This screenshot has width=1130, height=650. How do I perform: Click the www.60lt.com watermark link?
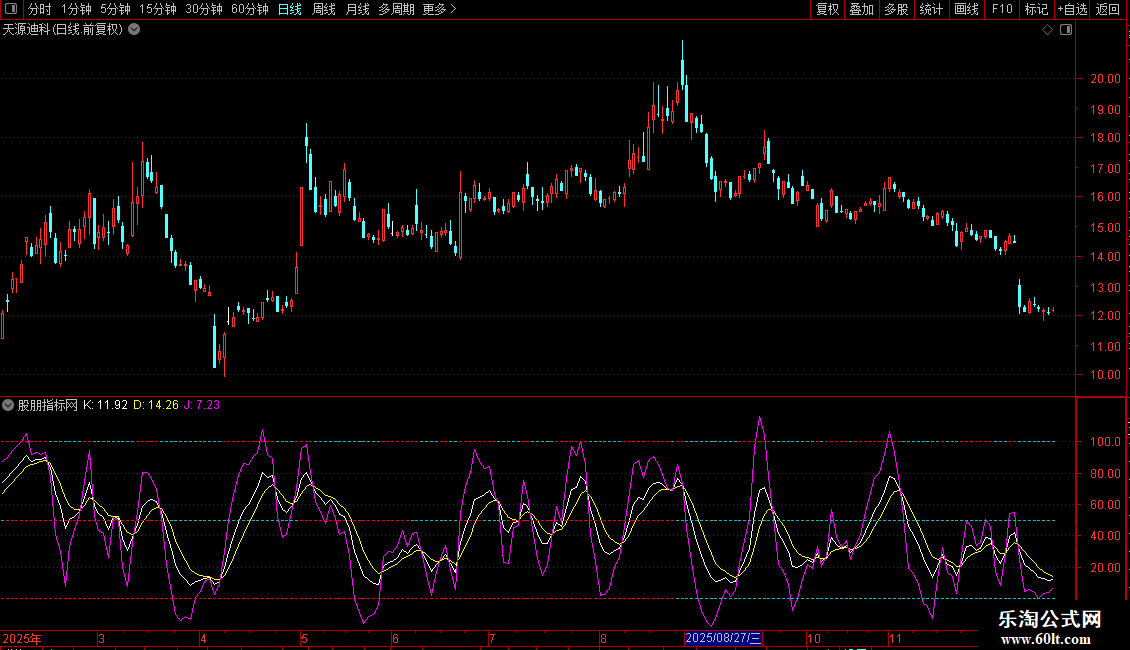coord(1050,638)
